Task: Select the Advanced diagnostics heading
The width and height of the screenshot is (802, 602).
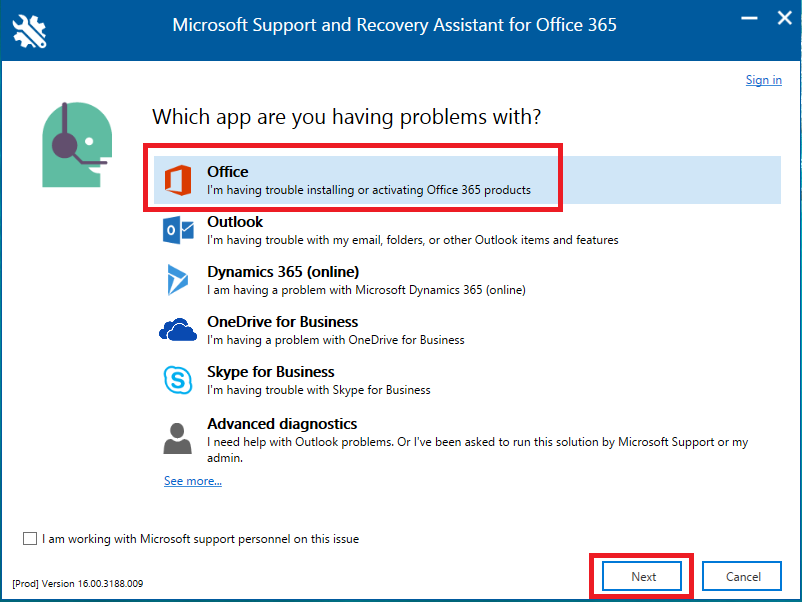Action: click(x=282, y=424)
